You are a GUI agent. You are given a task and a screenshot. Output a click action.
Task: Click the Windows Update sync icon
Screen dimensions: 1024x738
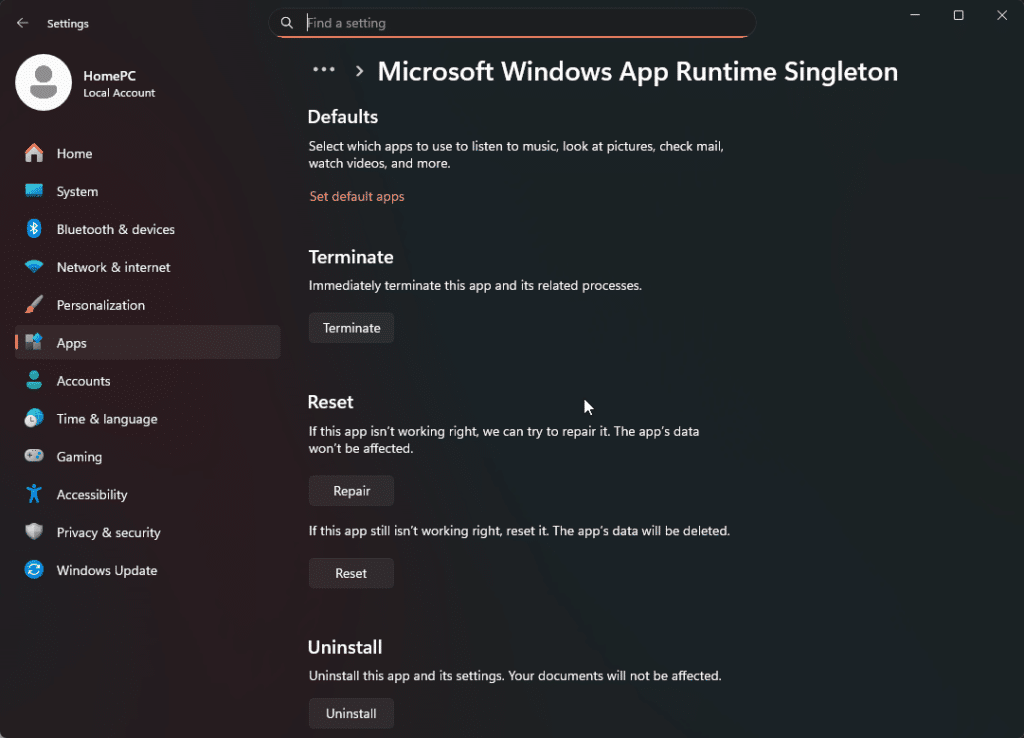(34, 570)
